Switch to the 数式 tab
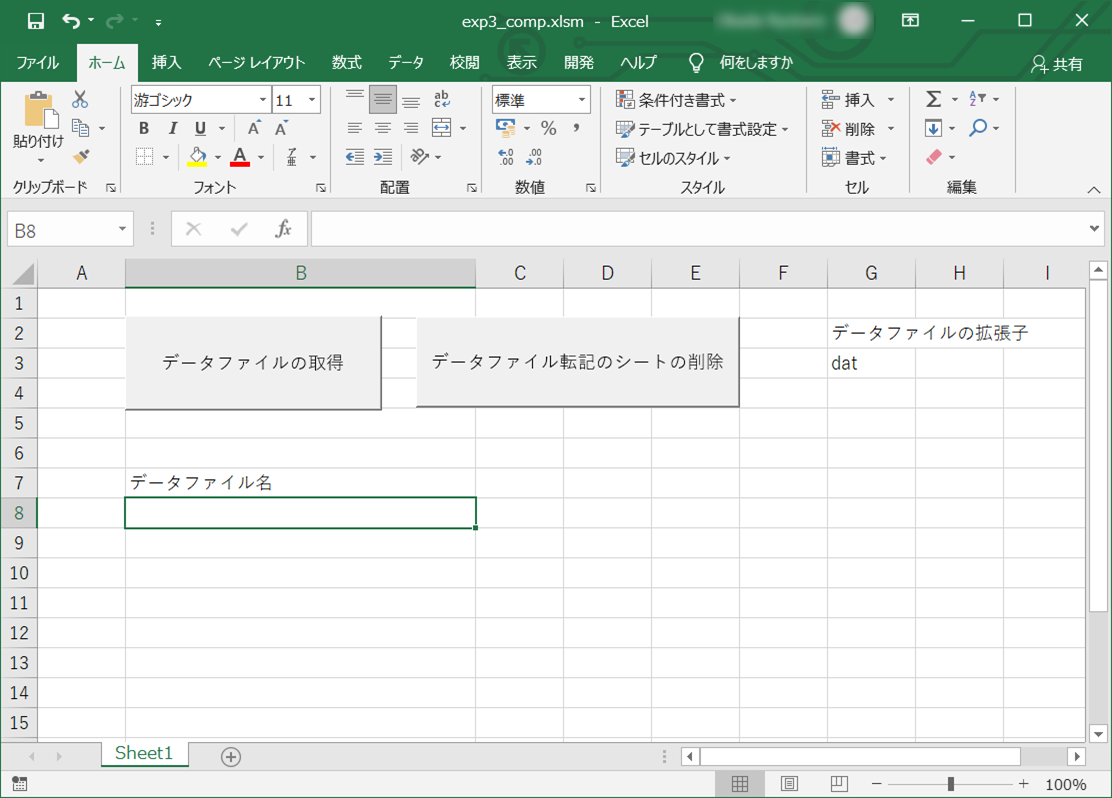This screenshot has height=798, width=1112. [x=347, y=62]
